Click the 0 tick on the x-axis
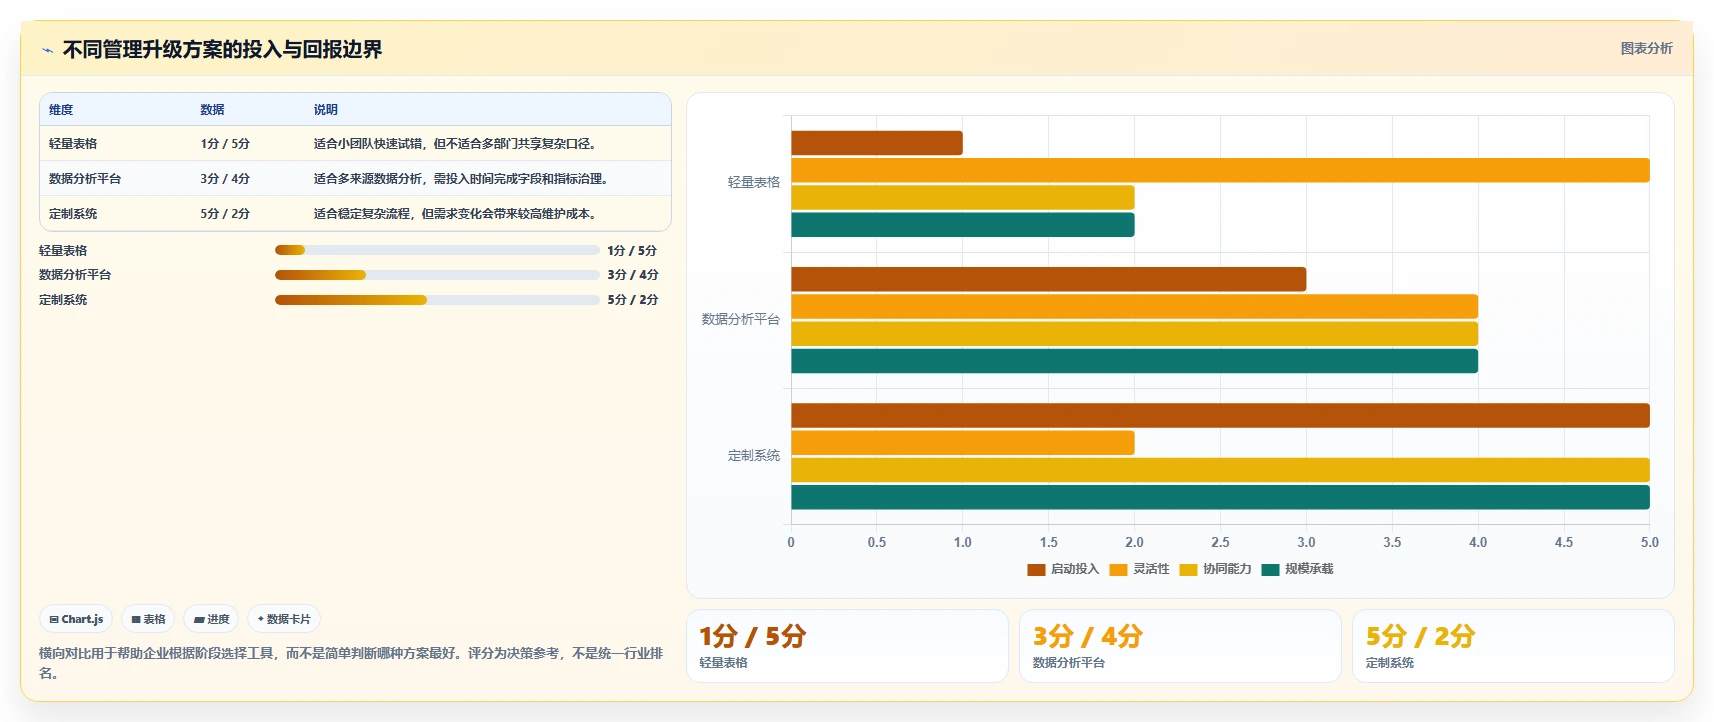1714x722 pixels. 791,543
